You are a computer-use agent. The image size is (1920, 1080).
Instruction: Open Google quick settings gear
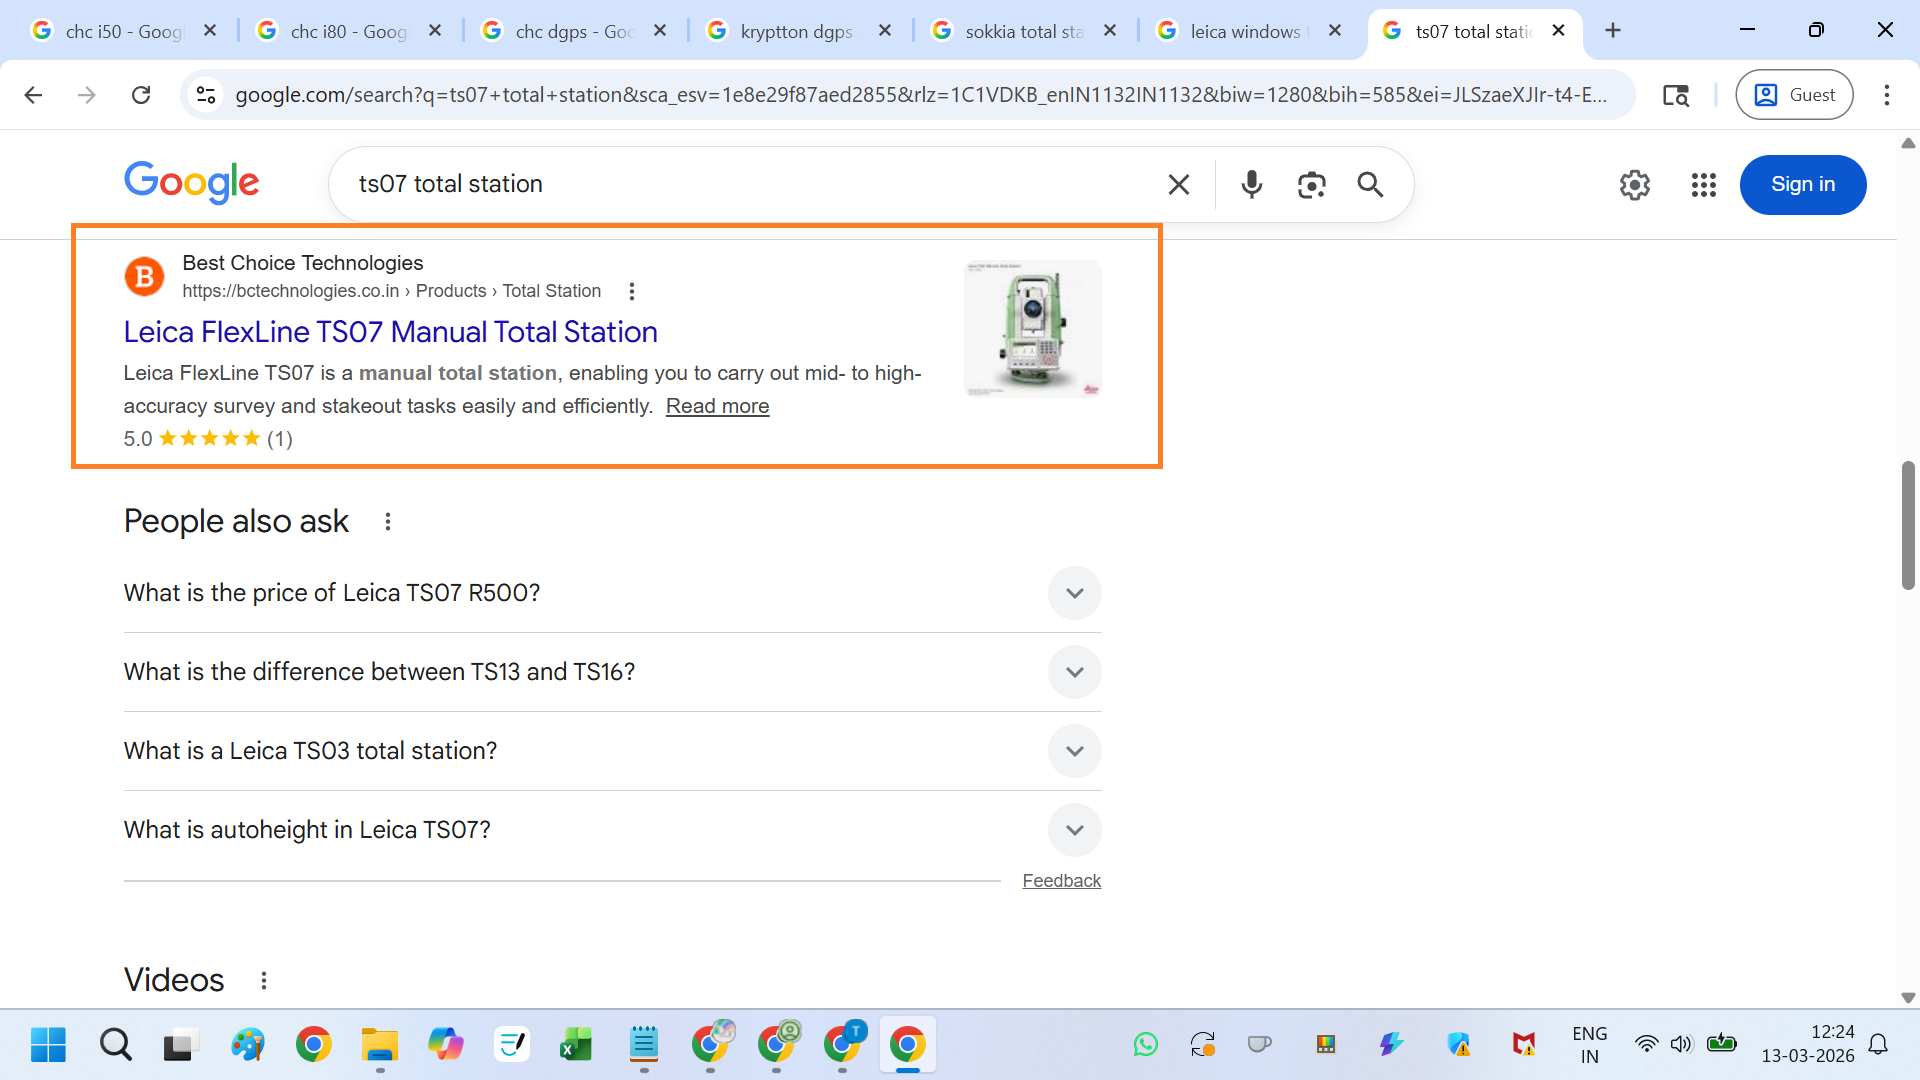click(x=1634, y=184)
